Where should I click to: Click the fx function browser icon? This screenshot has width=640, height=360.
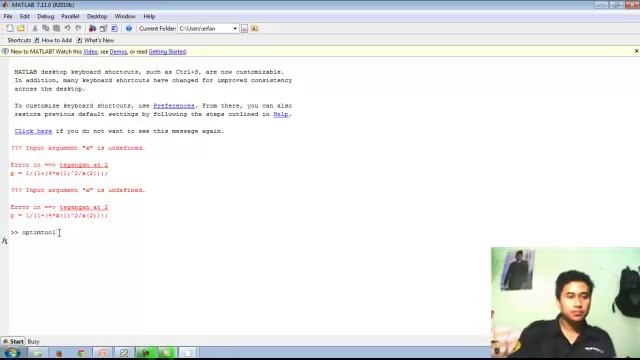point(4,241)
